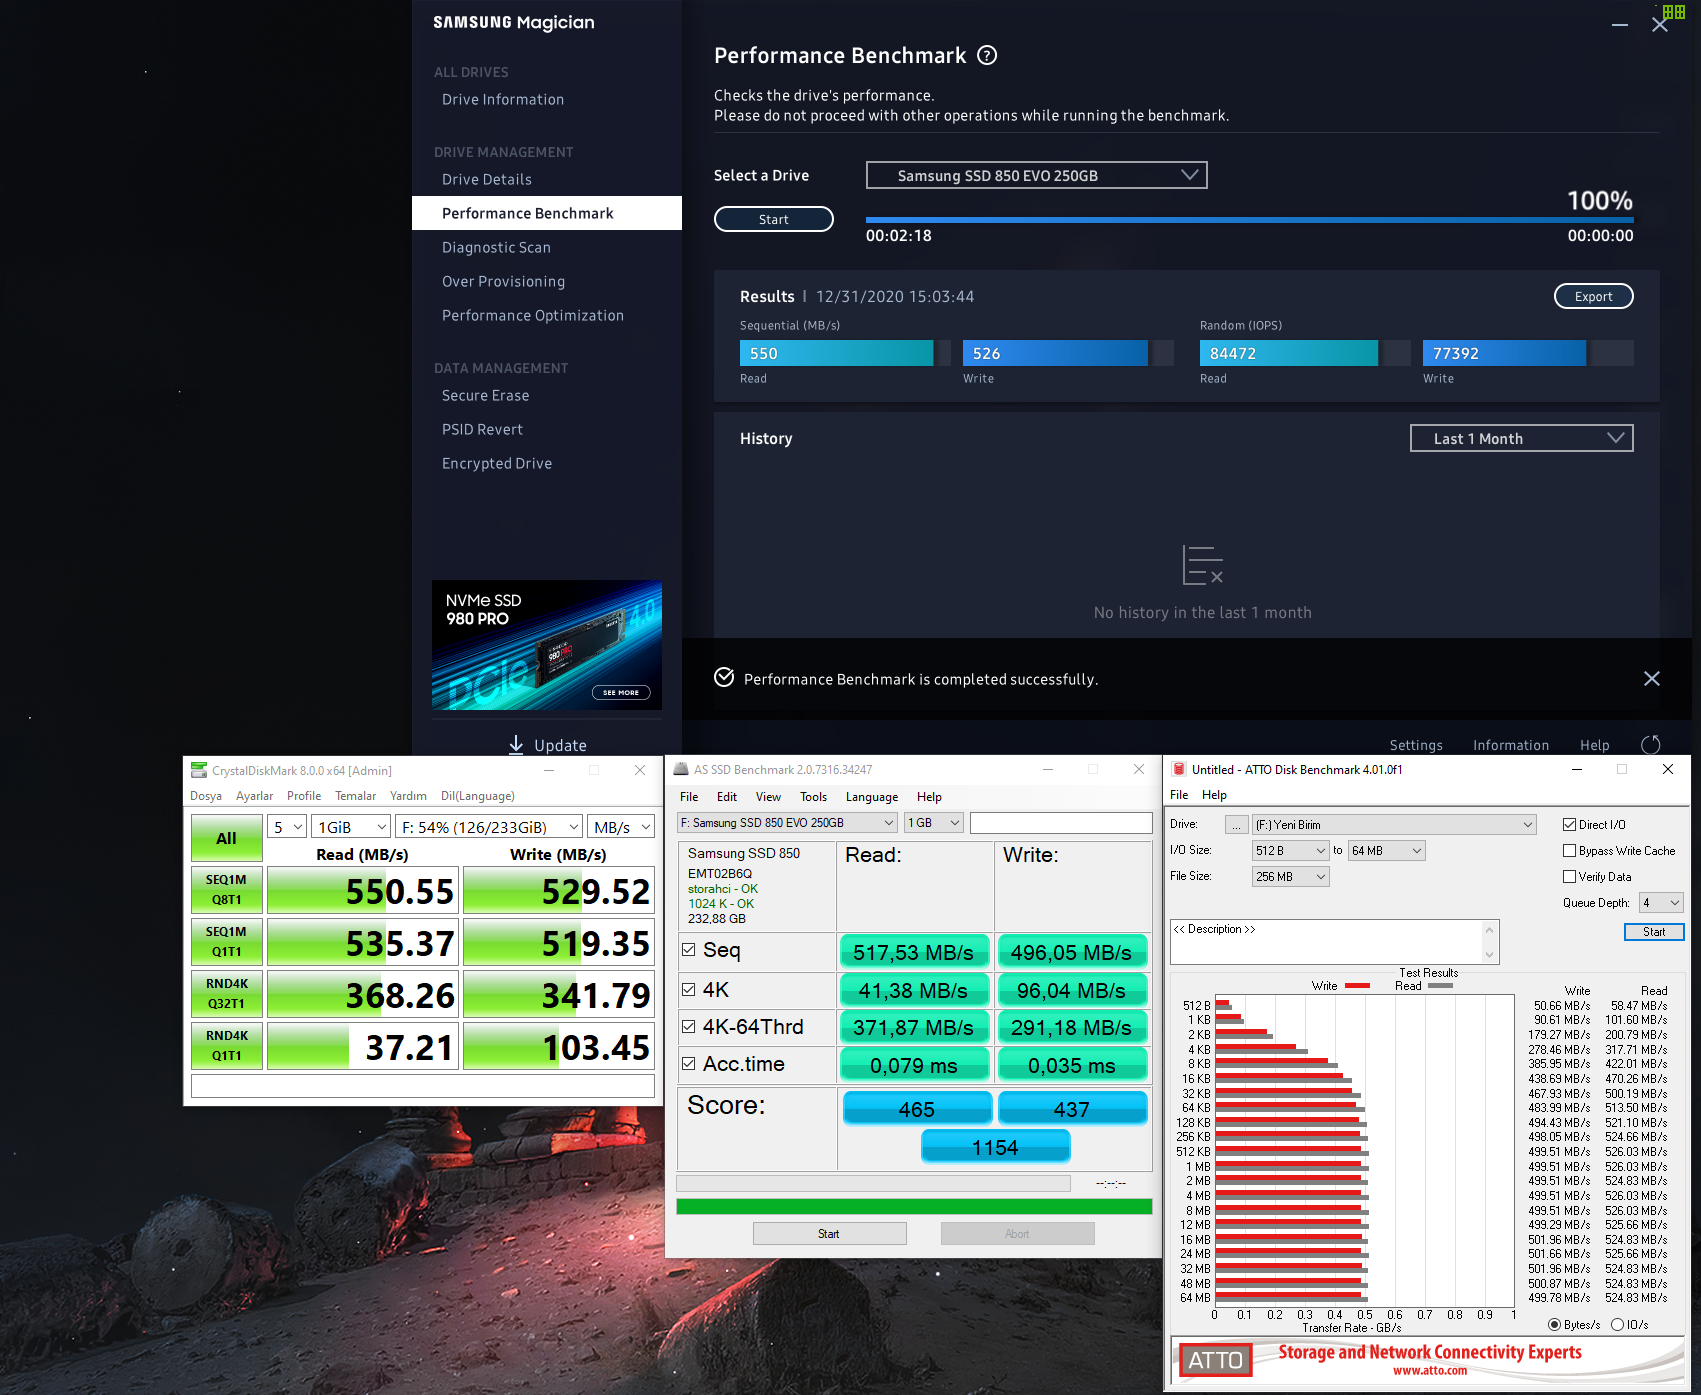1701x1395 pixels.
Task: Open test count dropdown showing 5
Action: 287,827
